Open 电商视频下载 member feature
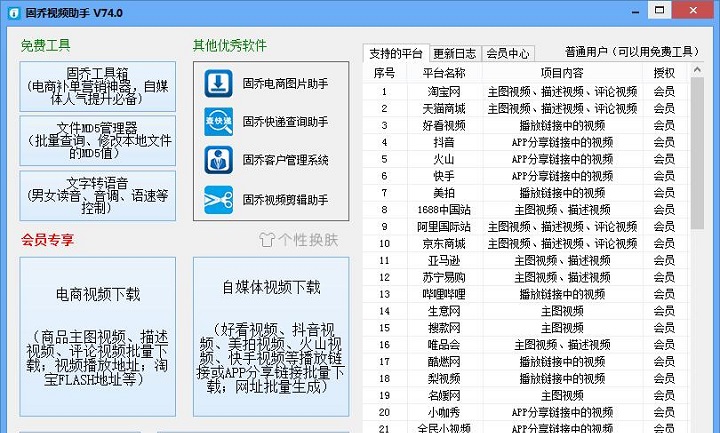 97,337
